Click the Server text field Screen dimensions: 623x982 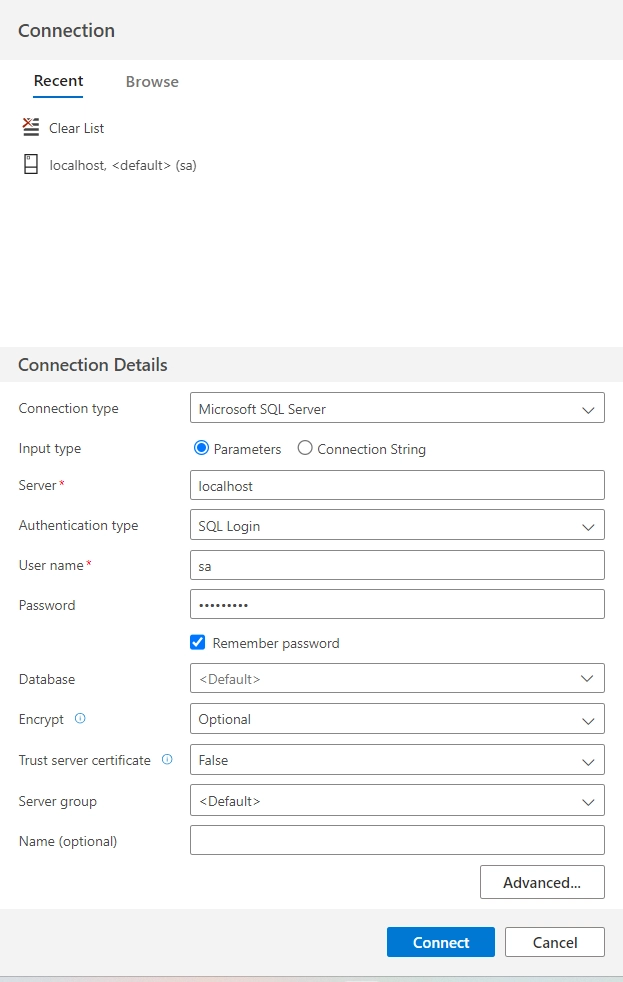click(397, 485)
